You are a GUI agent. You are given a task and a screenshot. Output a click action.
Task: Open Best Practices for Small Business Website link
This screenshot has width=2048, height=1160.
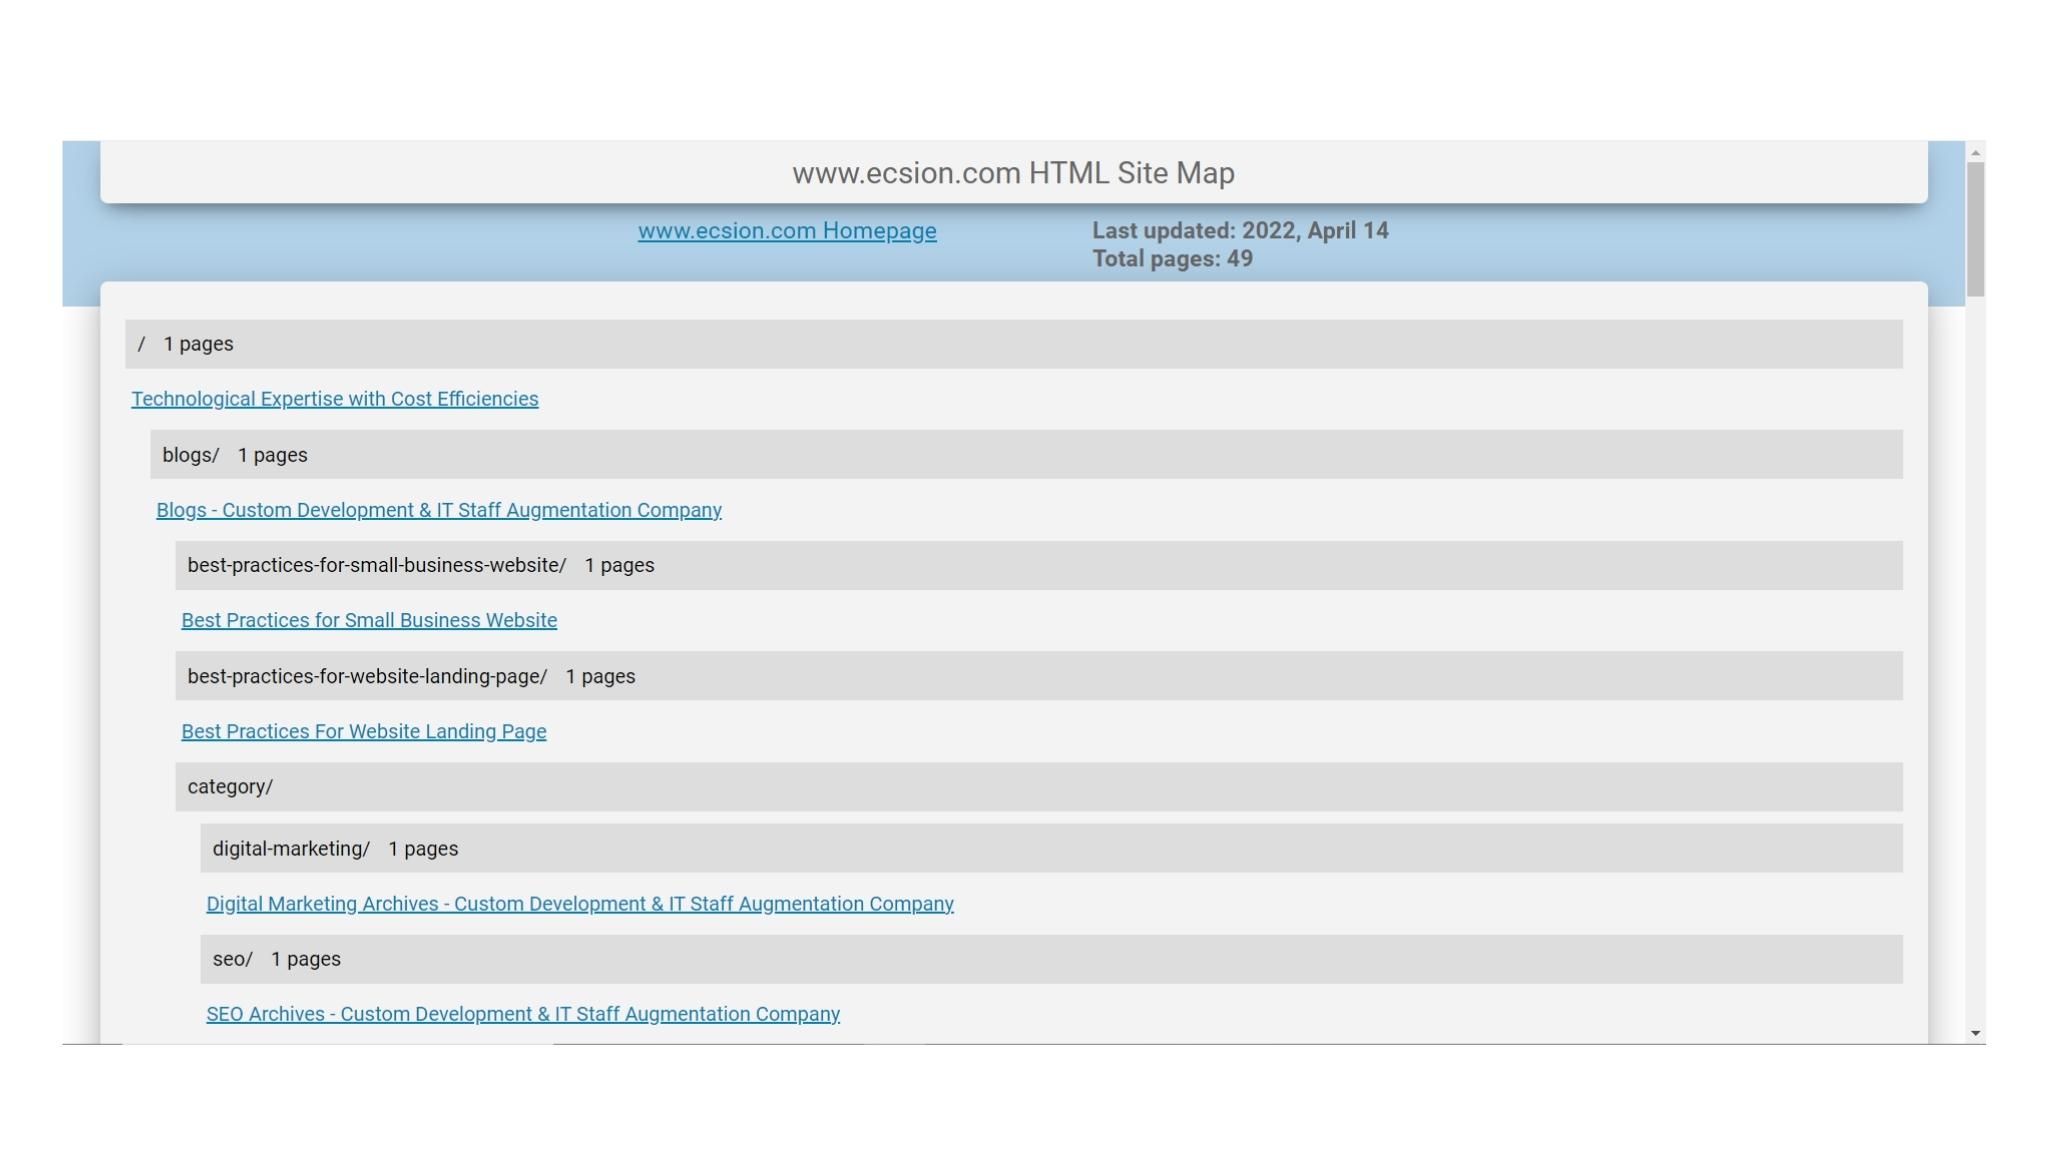369,620
